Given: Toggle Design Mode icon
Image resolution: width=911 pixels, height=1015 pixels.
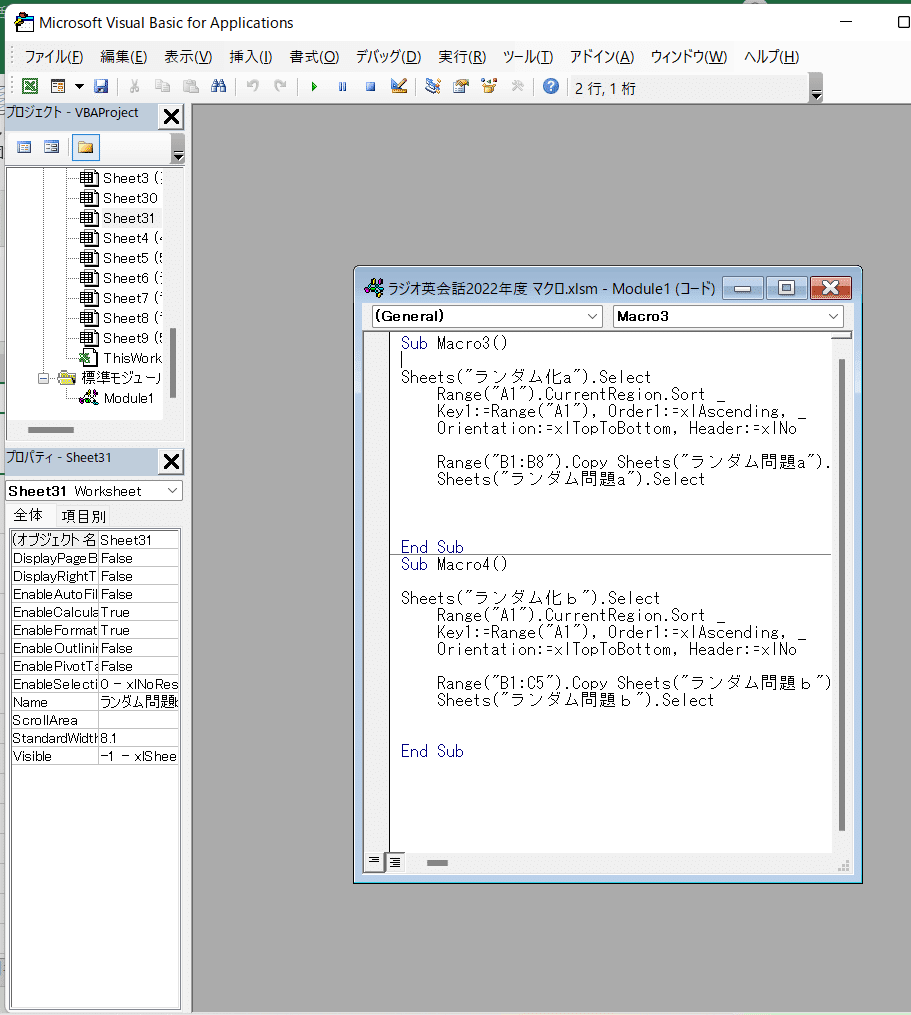Looking at the screenshot, I should click(x=399, y=86).
